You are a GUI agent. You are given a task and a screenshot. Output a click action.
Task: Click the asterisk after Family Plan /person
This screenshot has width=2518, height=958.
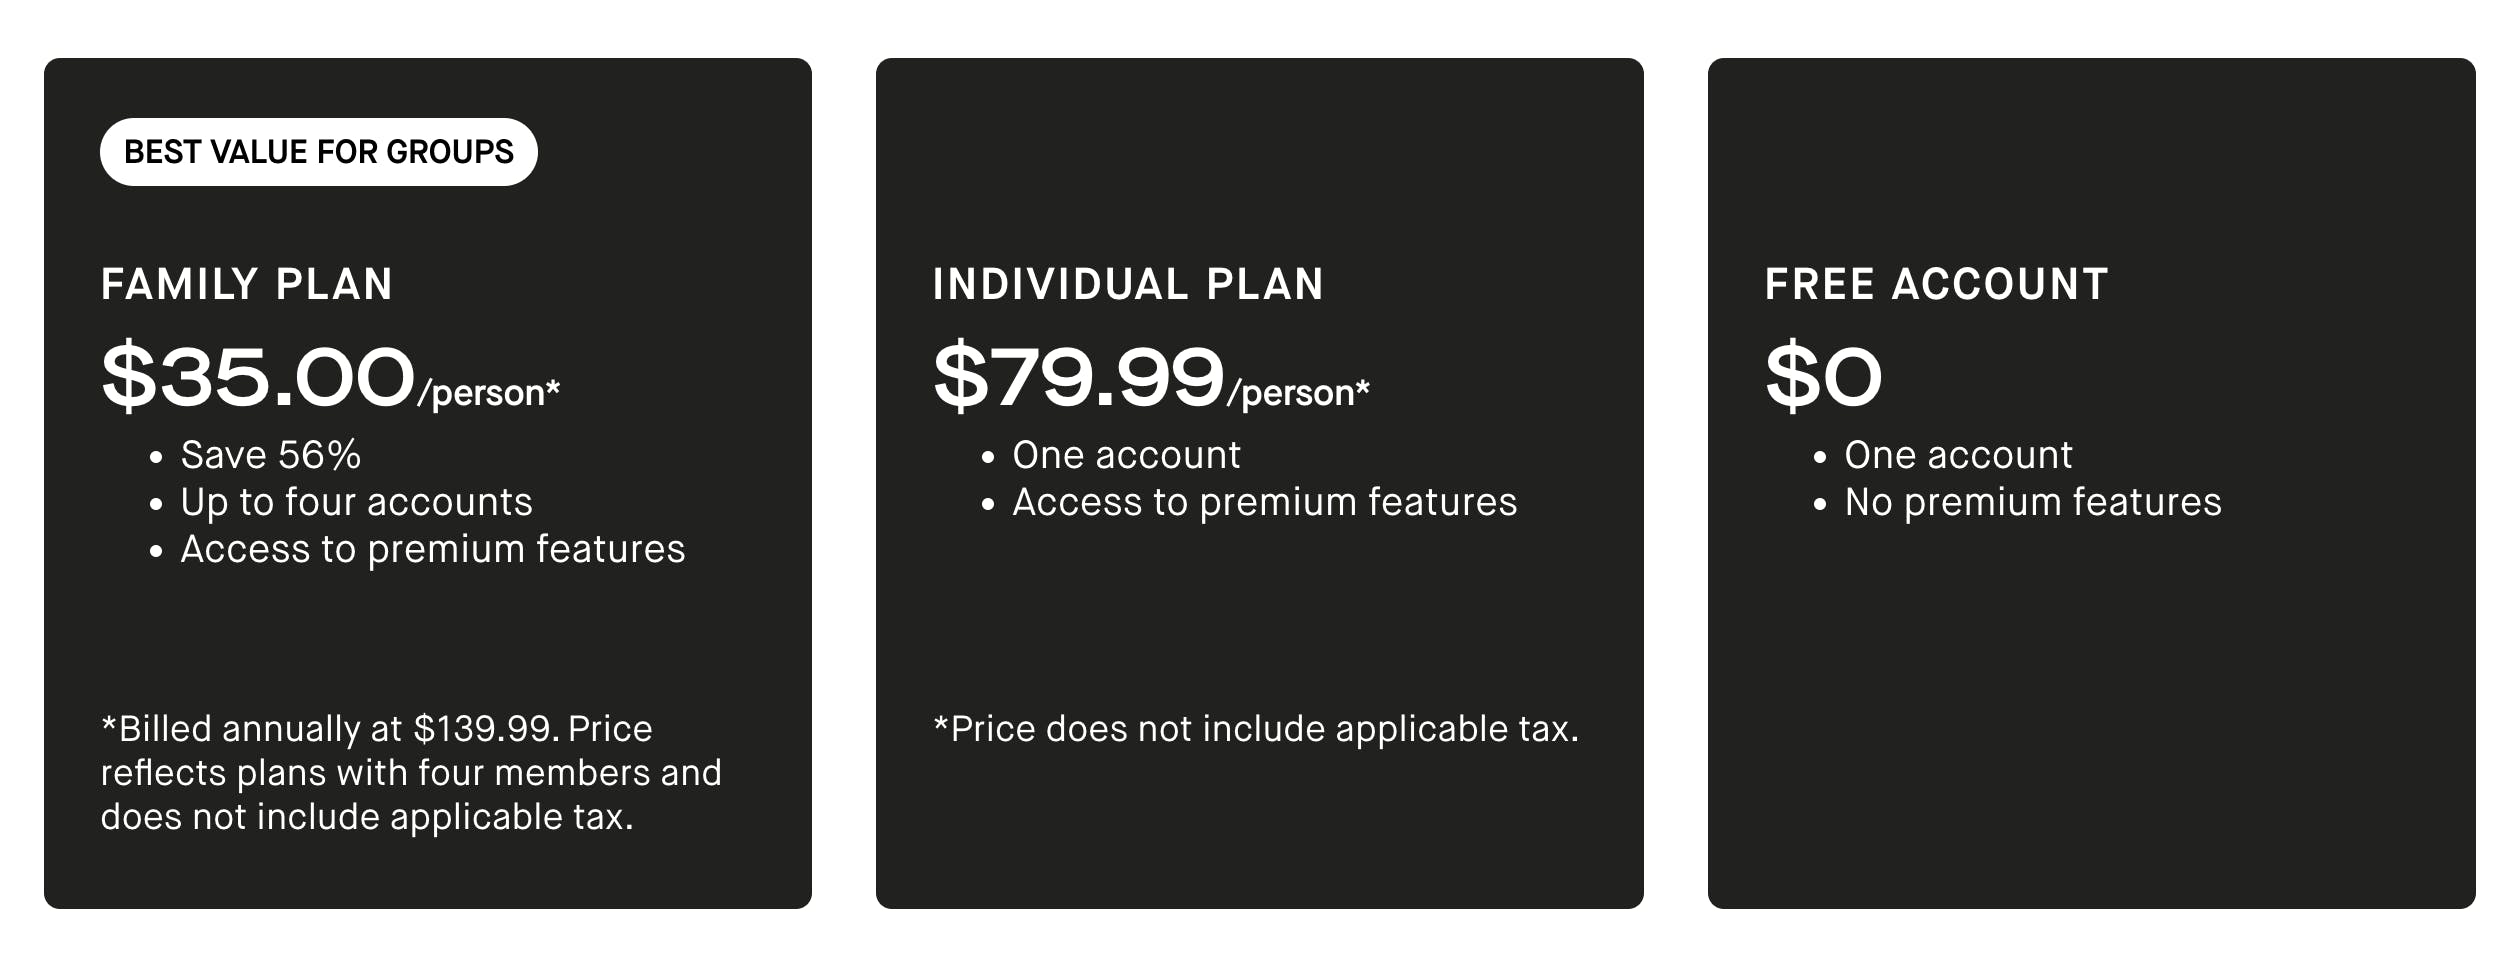coord(553,386)
